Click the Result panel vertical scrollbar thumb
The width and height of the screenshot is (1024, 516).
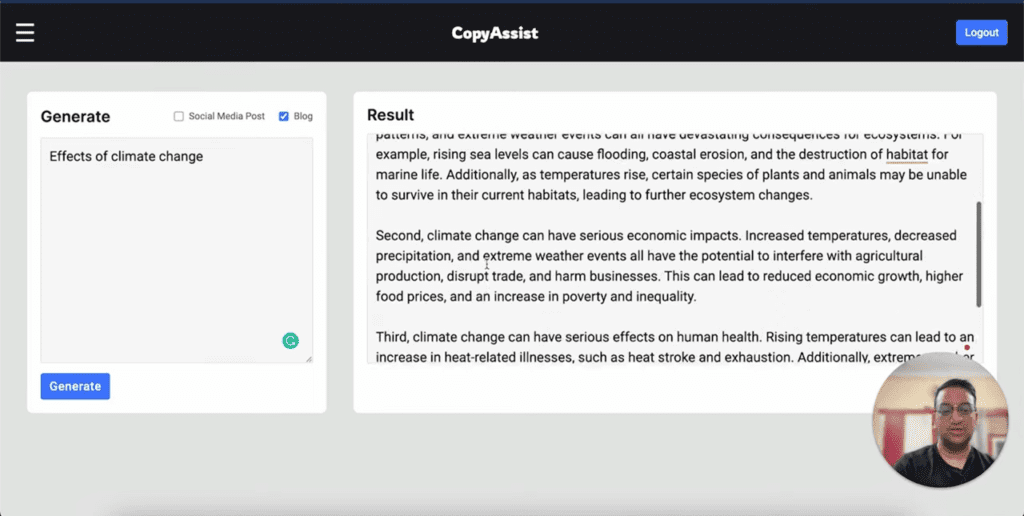[978, 254]
